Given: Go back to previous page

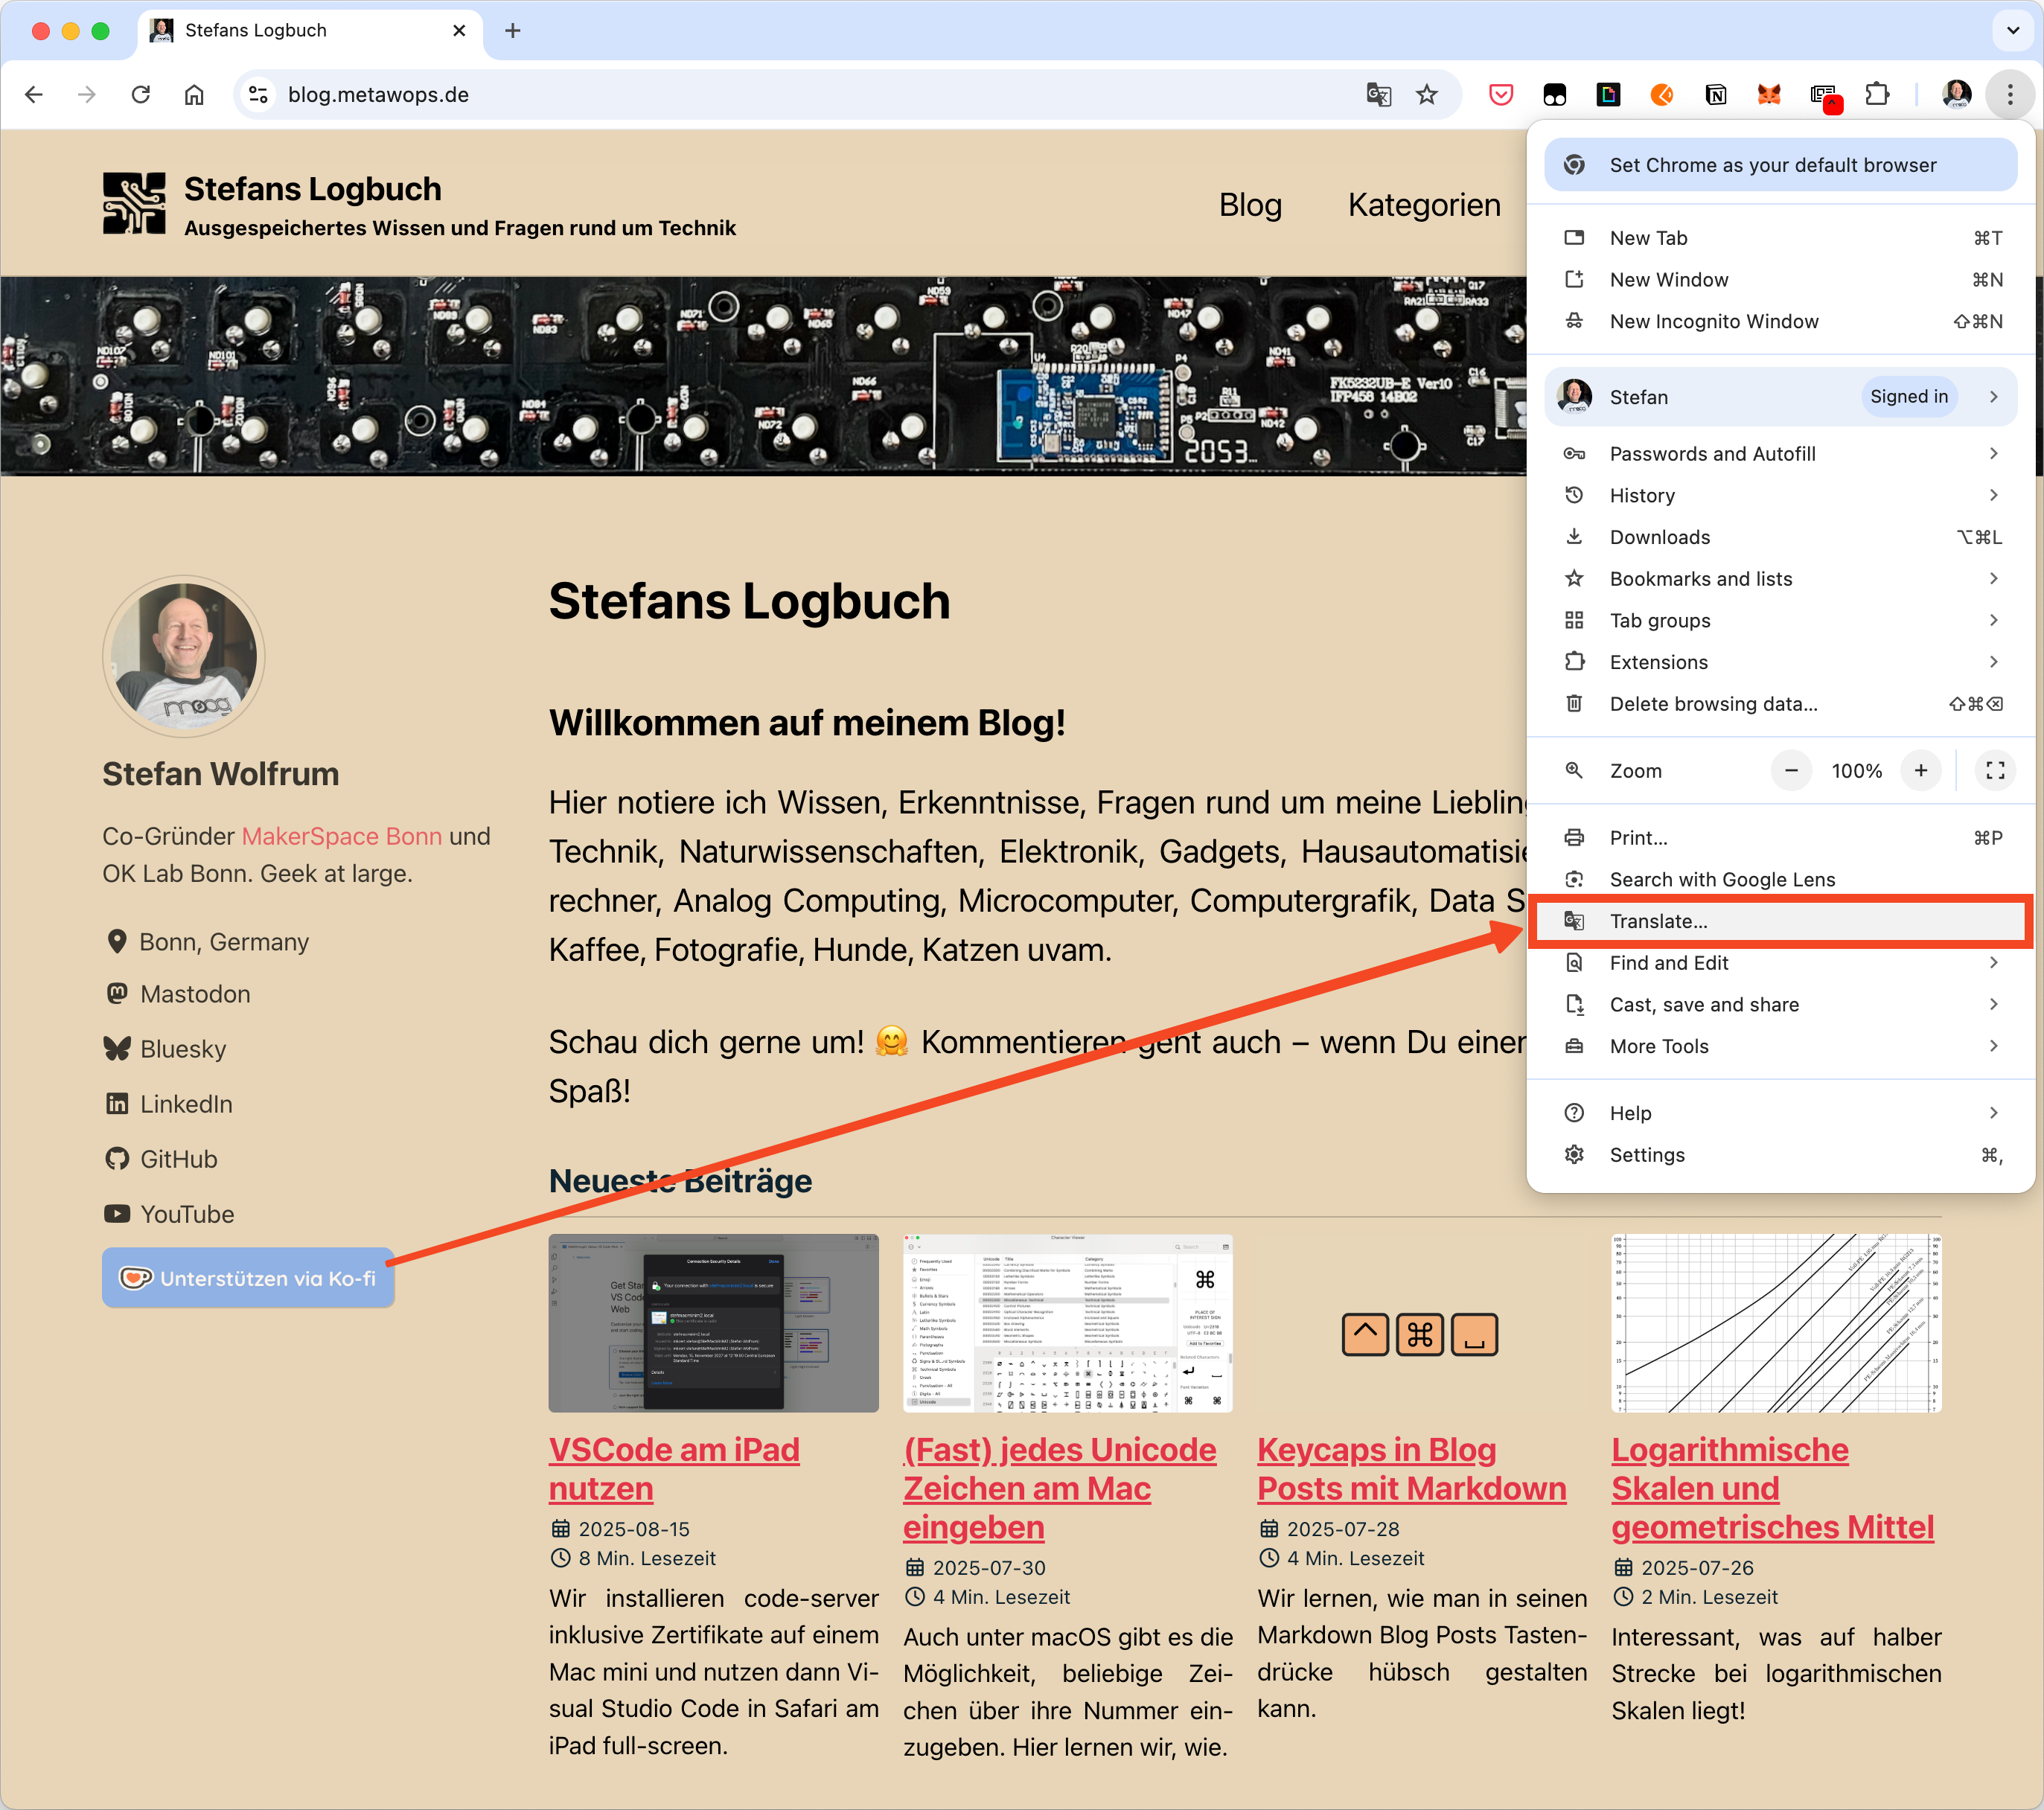Looking at the screenshot, I should 34,94.
